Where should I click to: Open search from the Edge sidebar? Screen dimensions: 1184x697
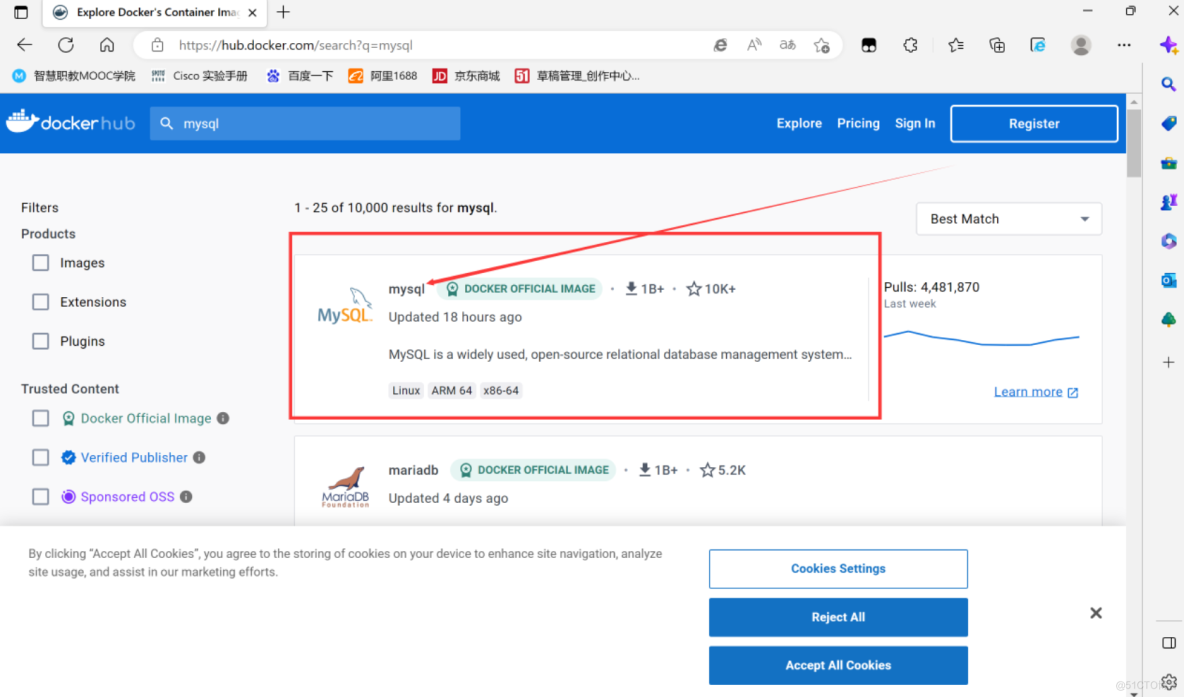click(x=1168, y=84)
